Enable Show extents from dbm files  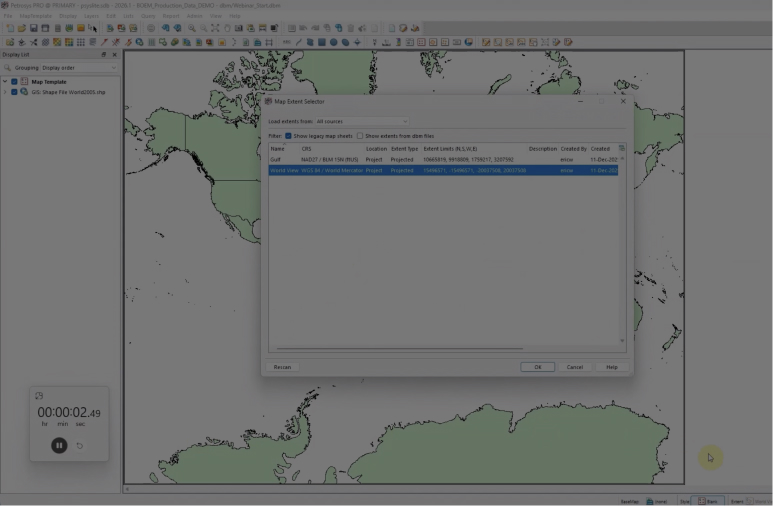pos(360,135)
